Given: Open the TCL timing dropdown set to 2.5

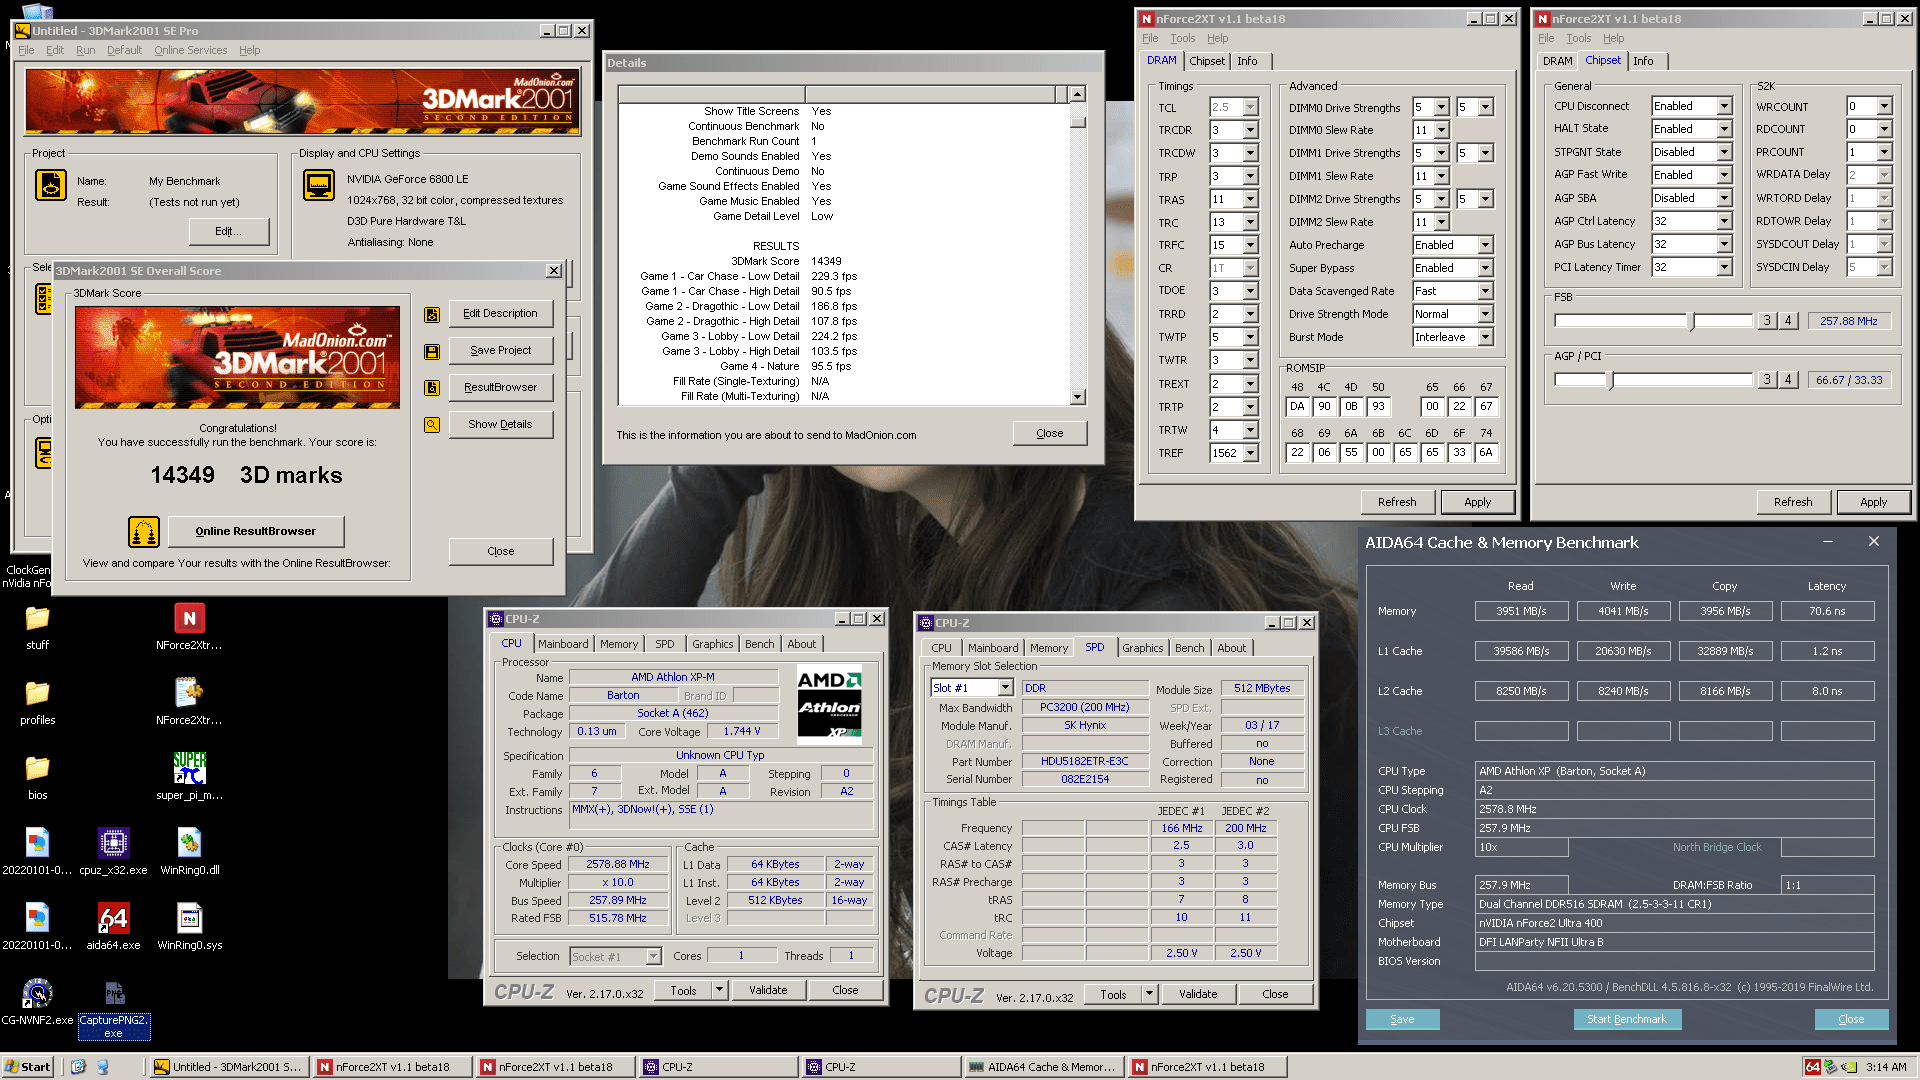Looking at the screenshot, I should pyautogui.click(x=1247, y=105).
